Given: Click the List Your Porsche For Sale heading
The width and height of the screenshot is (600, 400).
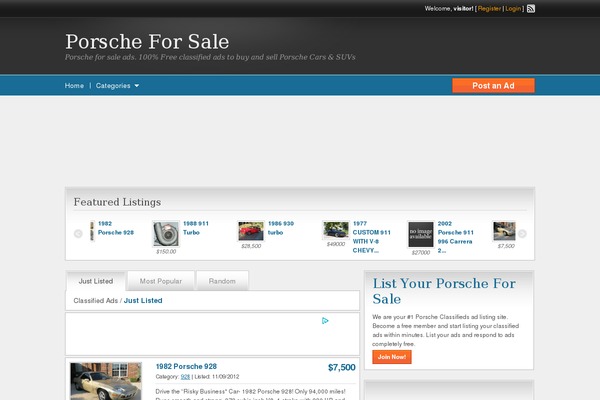Looking at the screenshot, I should click(x=444, y=291).
